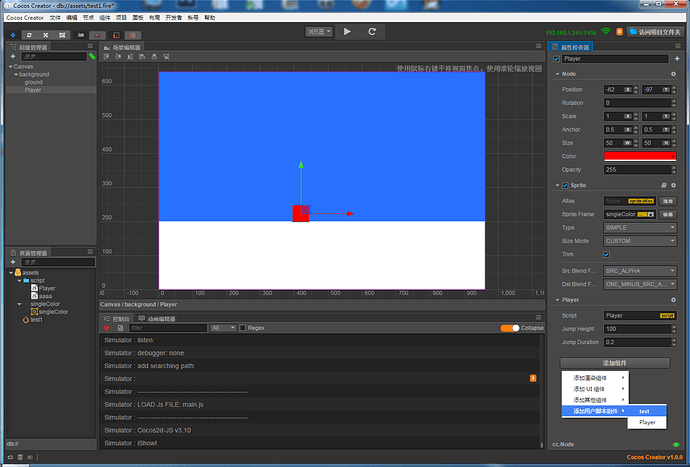Toggle the Trim checkbox
Viewport: 690px width, 467px height.
point(606,254)
